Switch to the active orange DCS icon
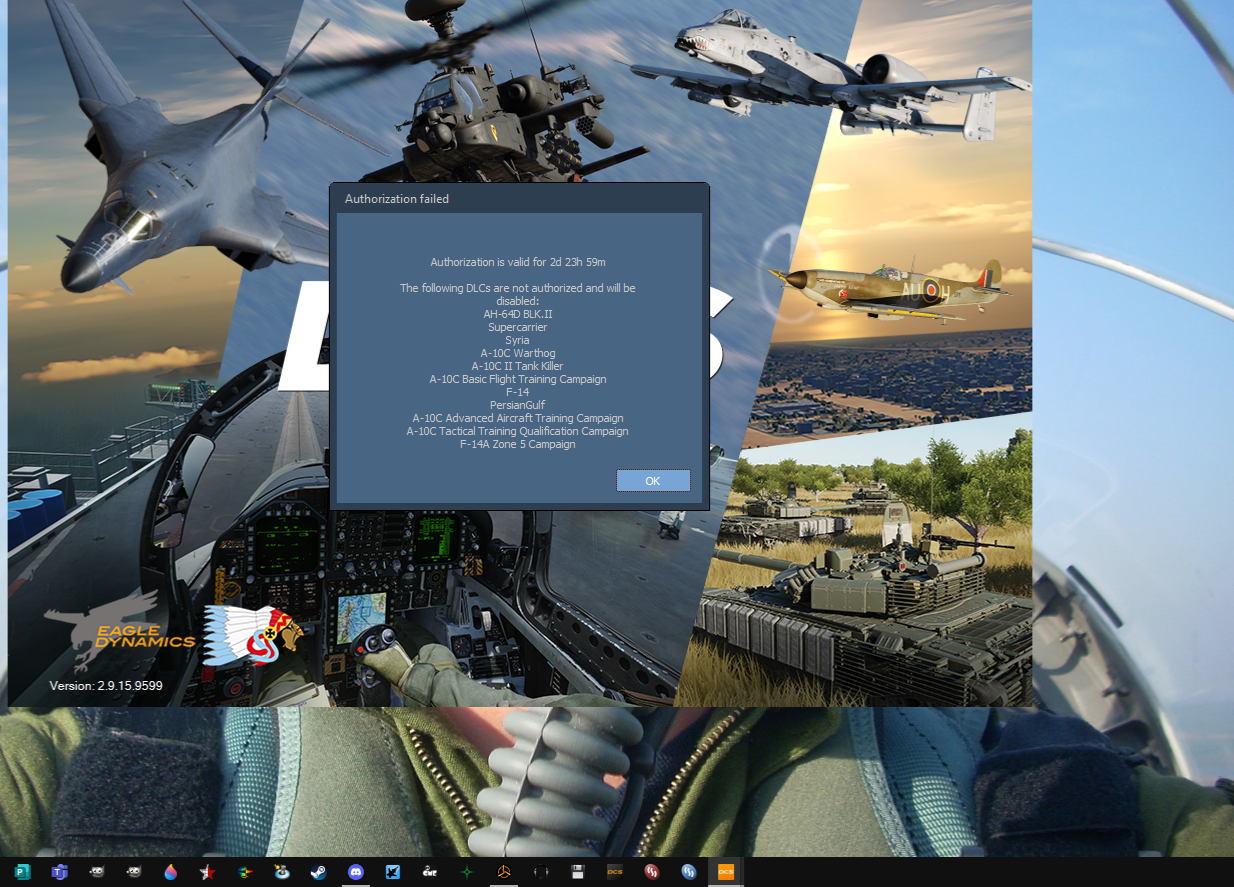This screenshot has width=1234, height=887. tap(726, 872)
